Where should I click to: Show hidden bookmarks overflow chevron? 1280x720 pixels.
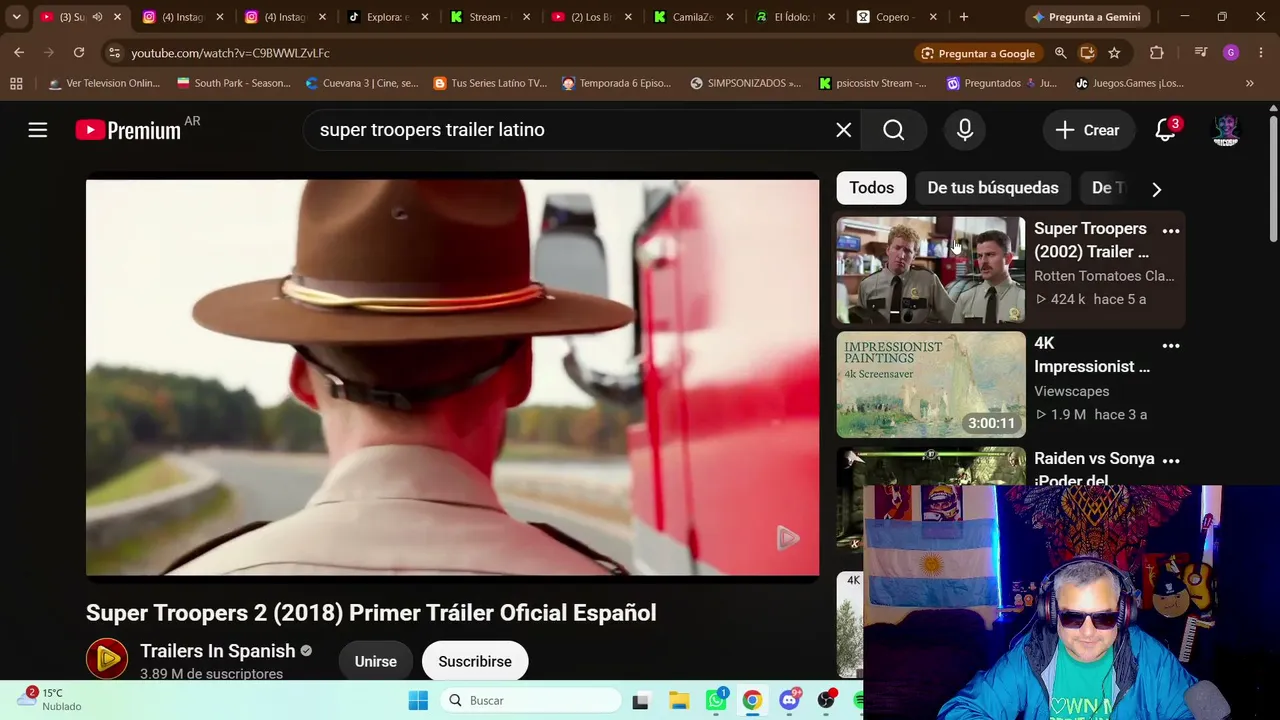tap(1249, 83)
